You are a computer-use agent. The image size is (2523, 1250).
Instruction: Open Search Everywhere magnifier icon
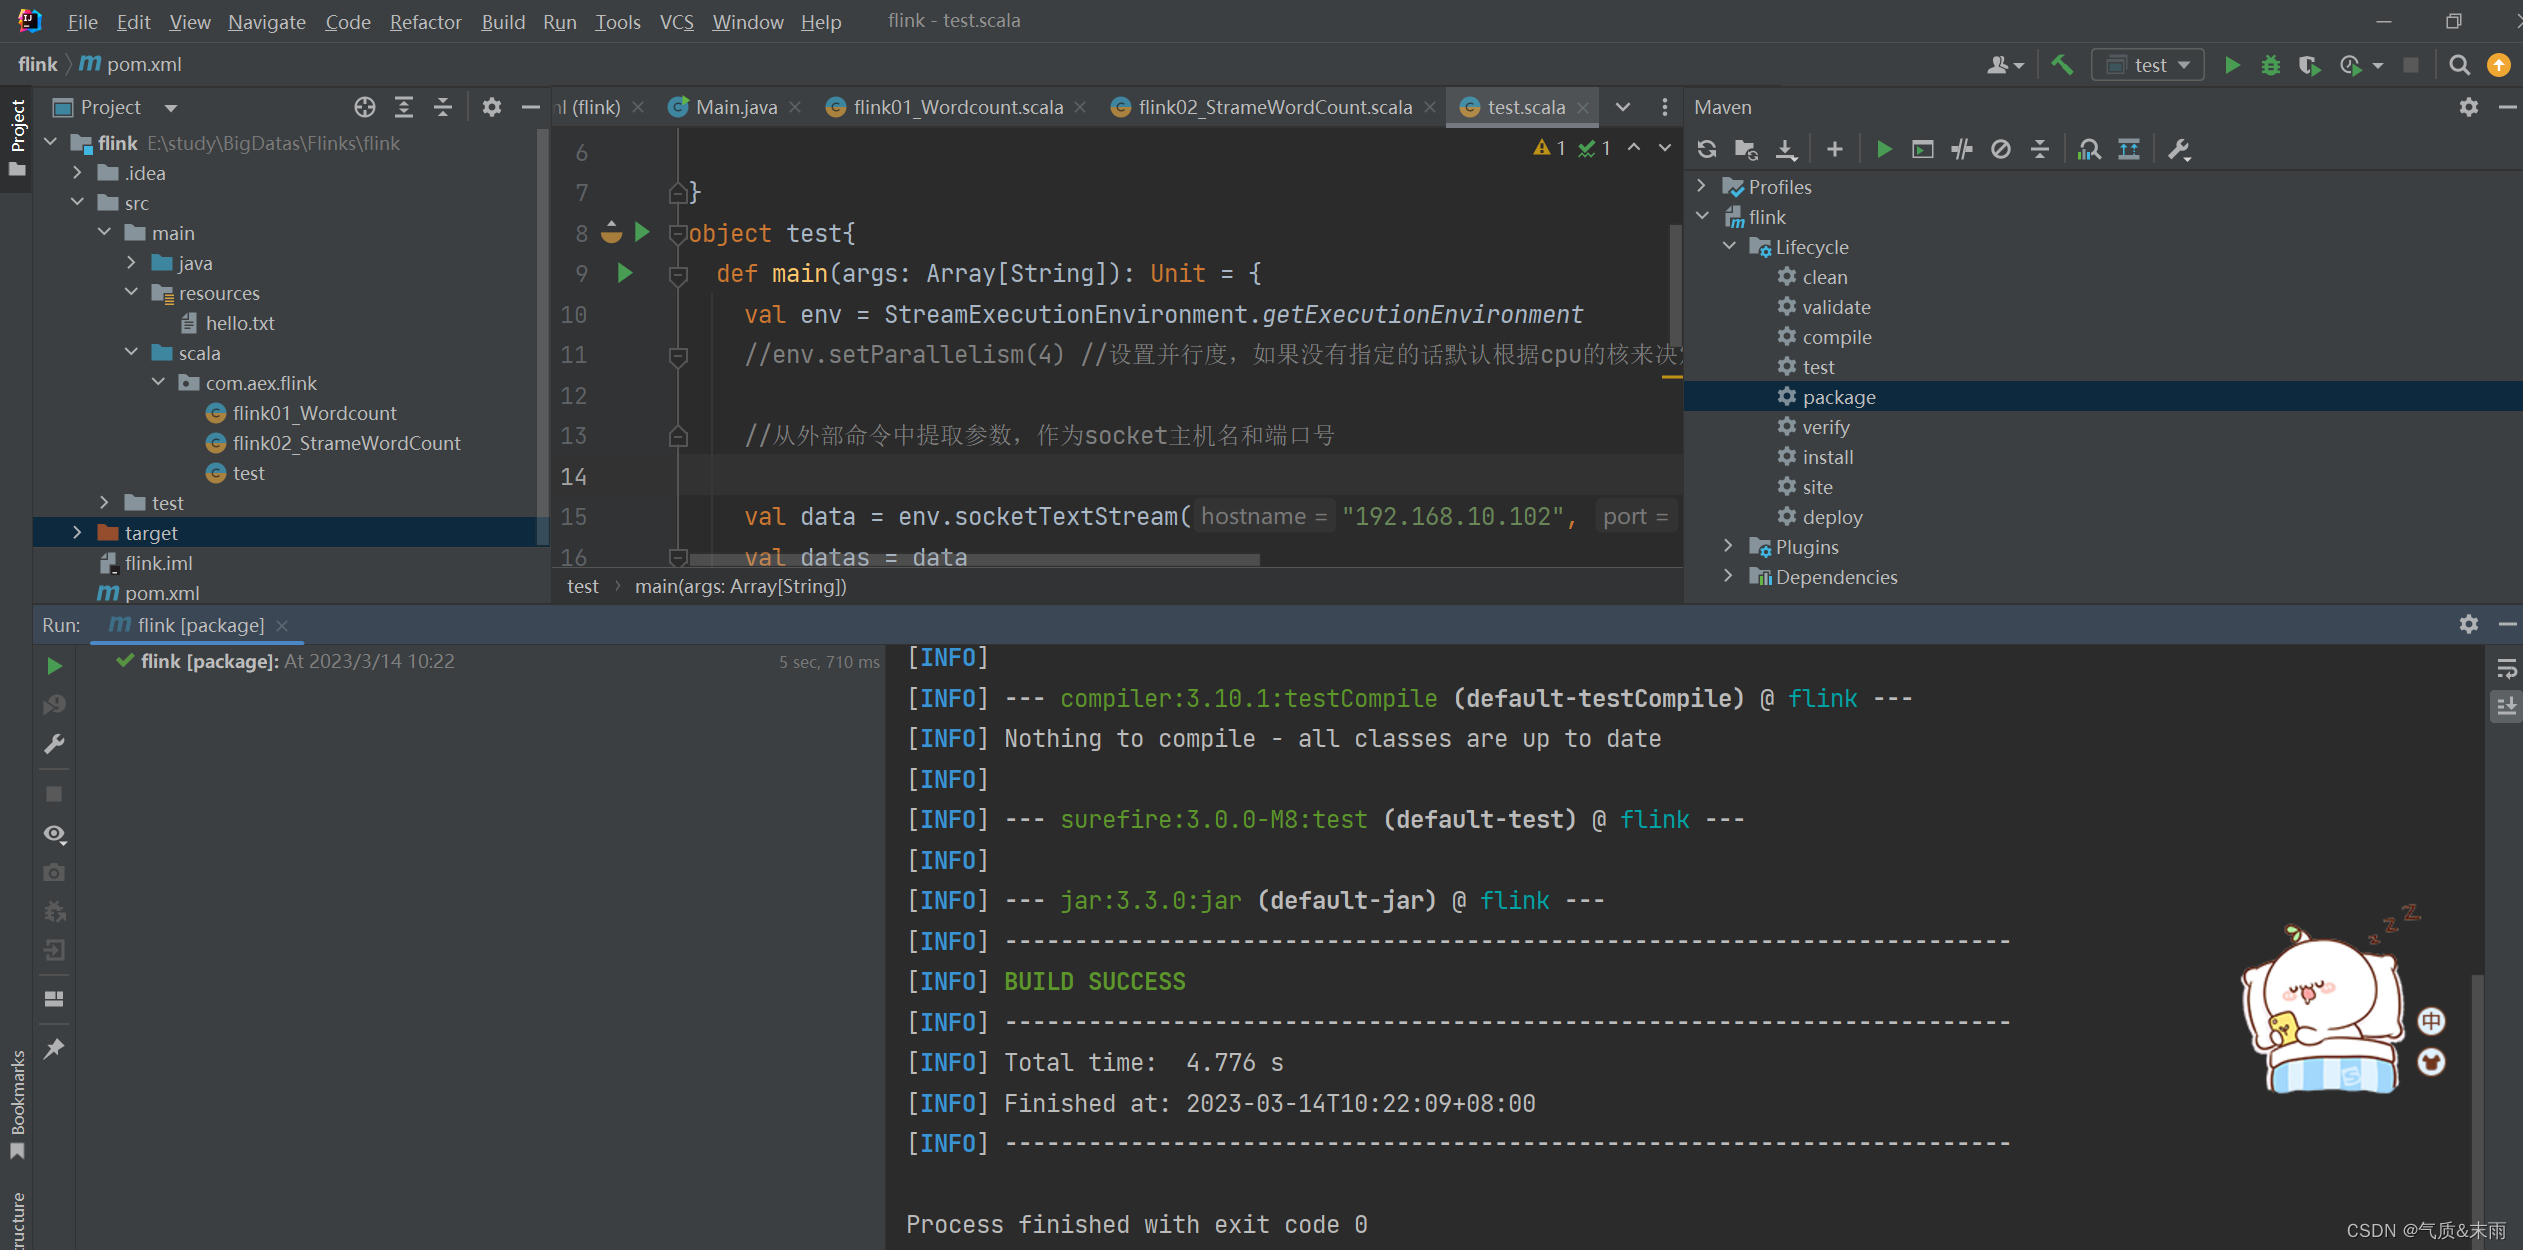click(2459, 65)
